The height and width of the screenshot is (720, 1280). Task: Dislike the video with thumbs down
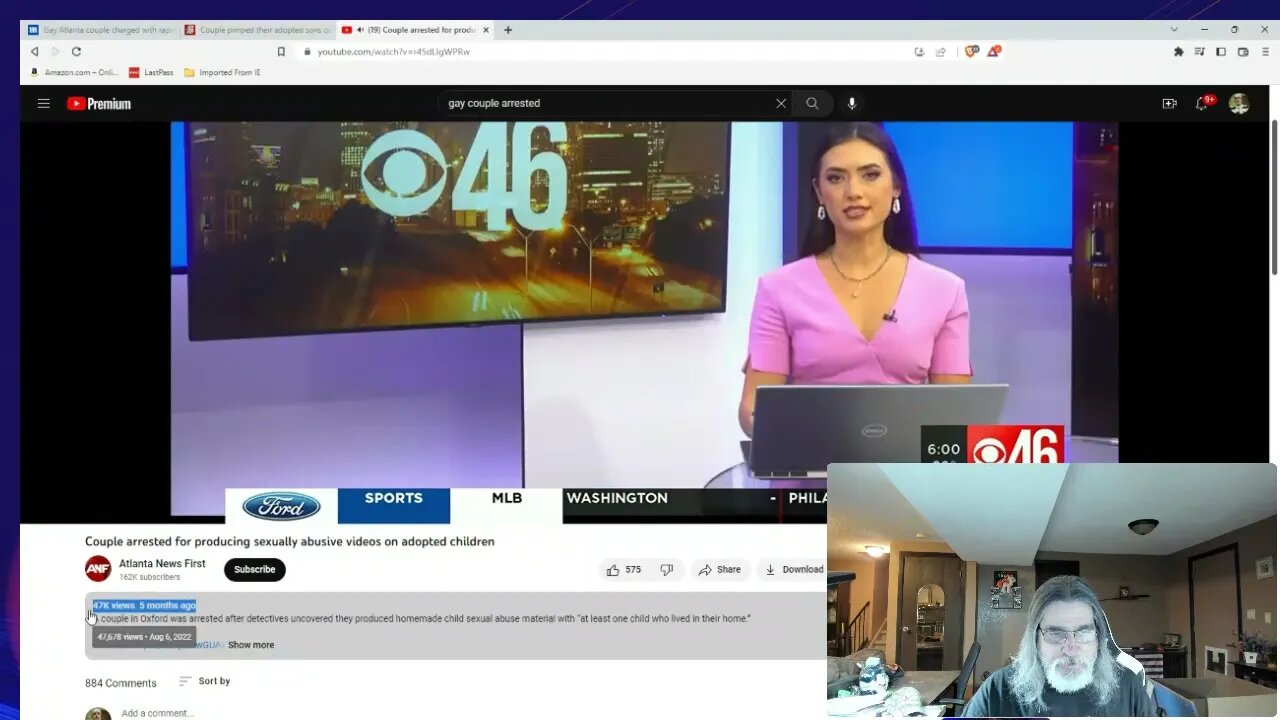(x=666, y=570)
